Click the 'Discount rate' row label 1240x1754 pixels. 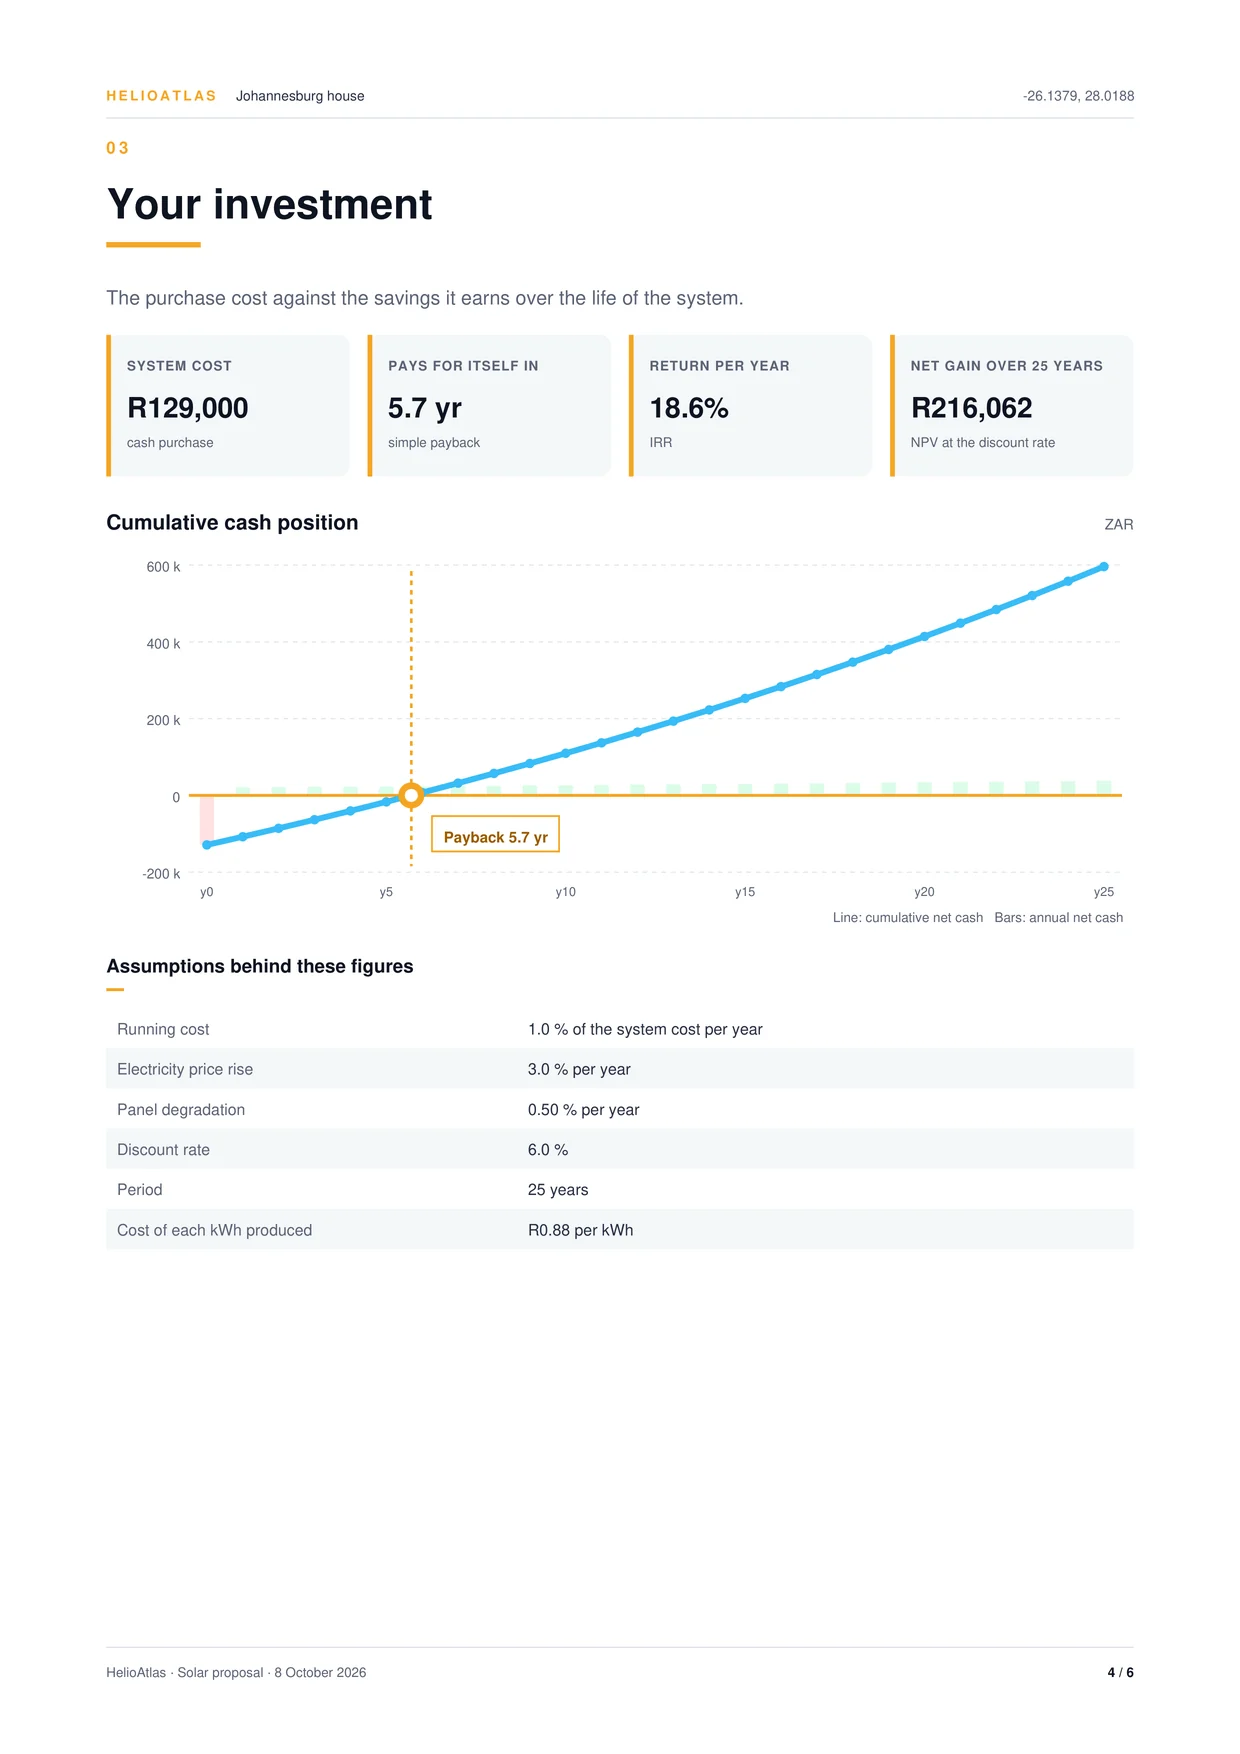[163, 1150]
